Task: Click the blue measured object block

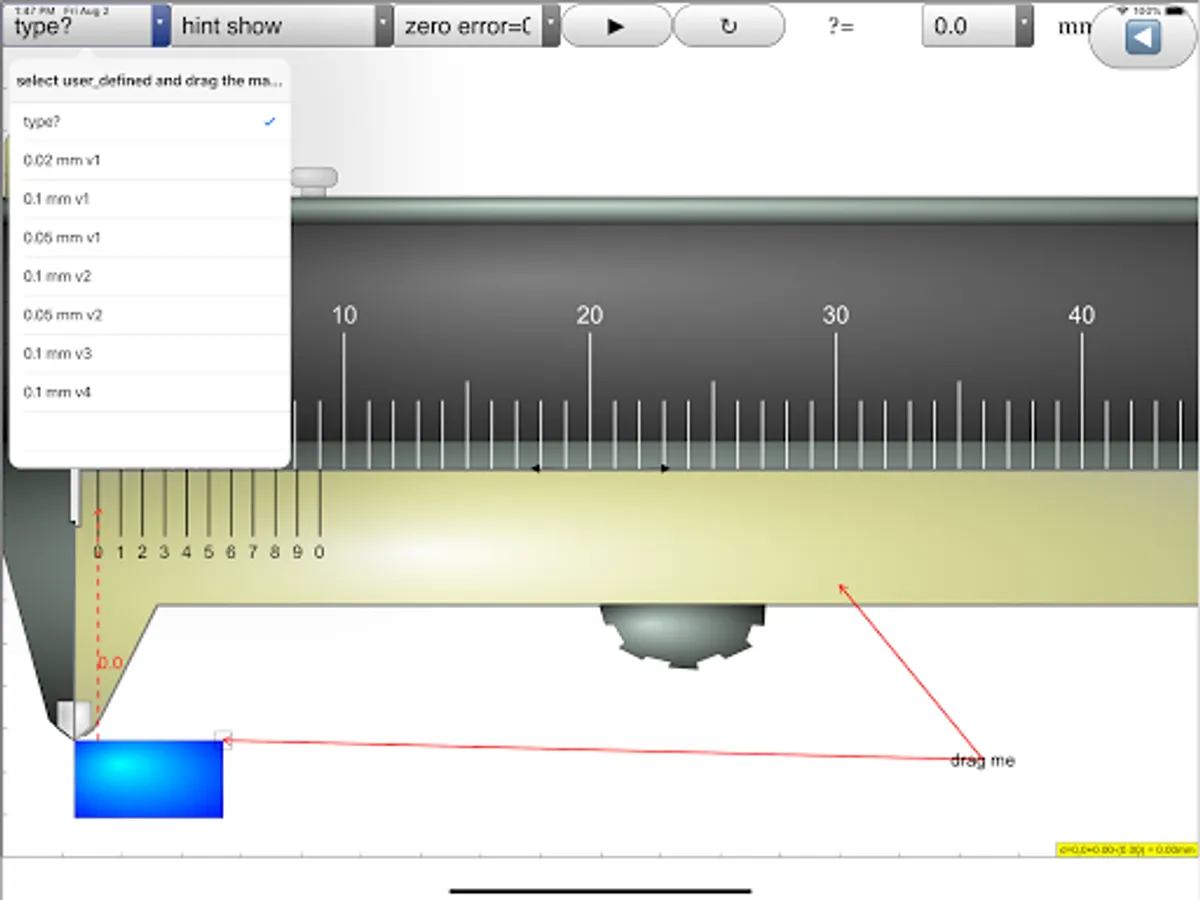Action: pyautogui.click(x=148, y=779)
